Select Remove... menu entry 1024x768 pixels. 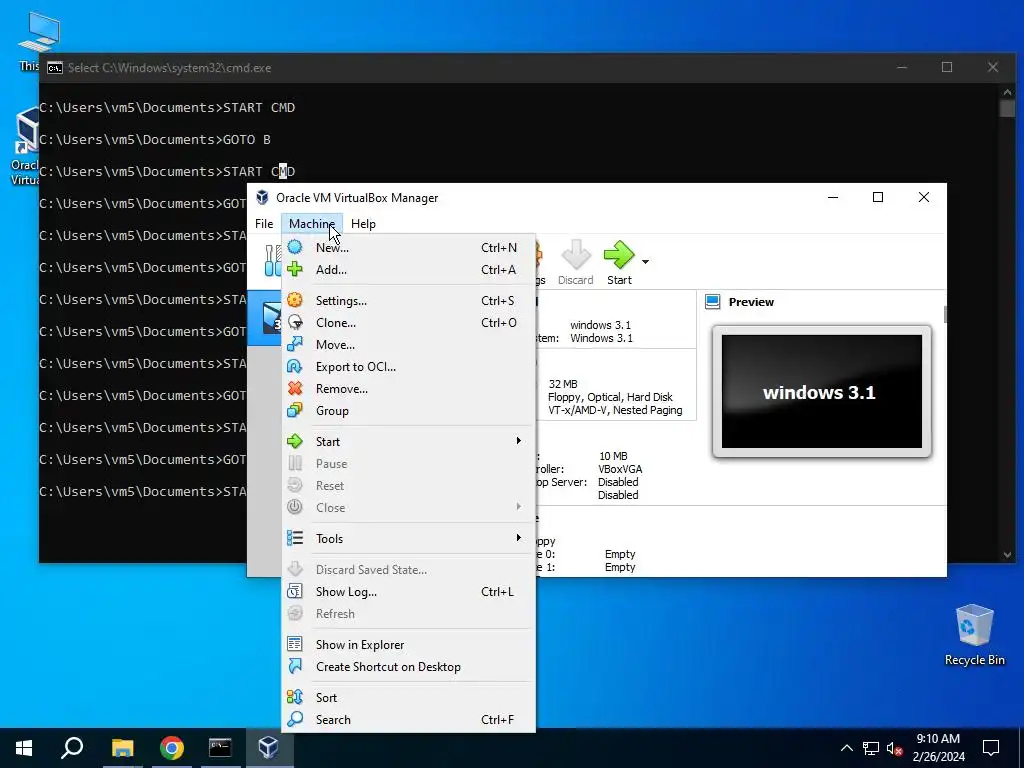point(409,389)
